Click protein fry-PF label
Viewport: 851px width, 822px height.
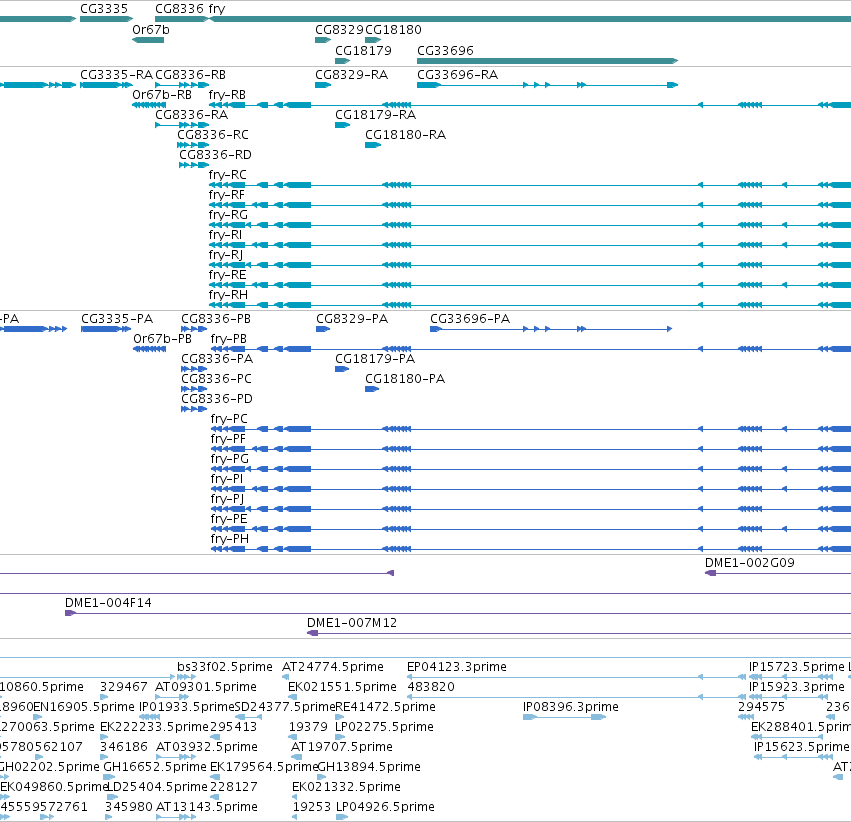click(228, 438)
